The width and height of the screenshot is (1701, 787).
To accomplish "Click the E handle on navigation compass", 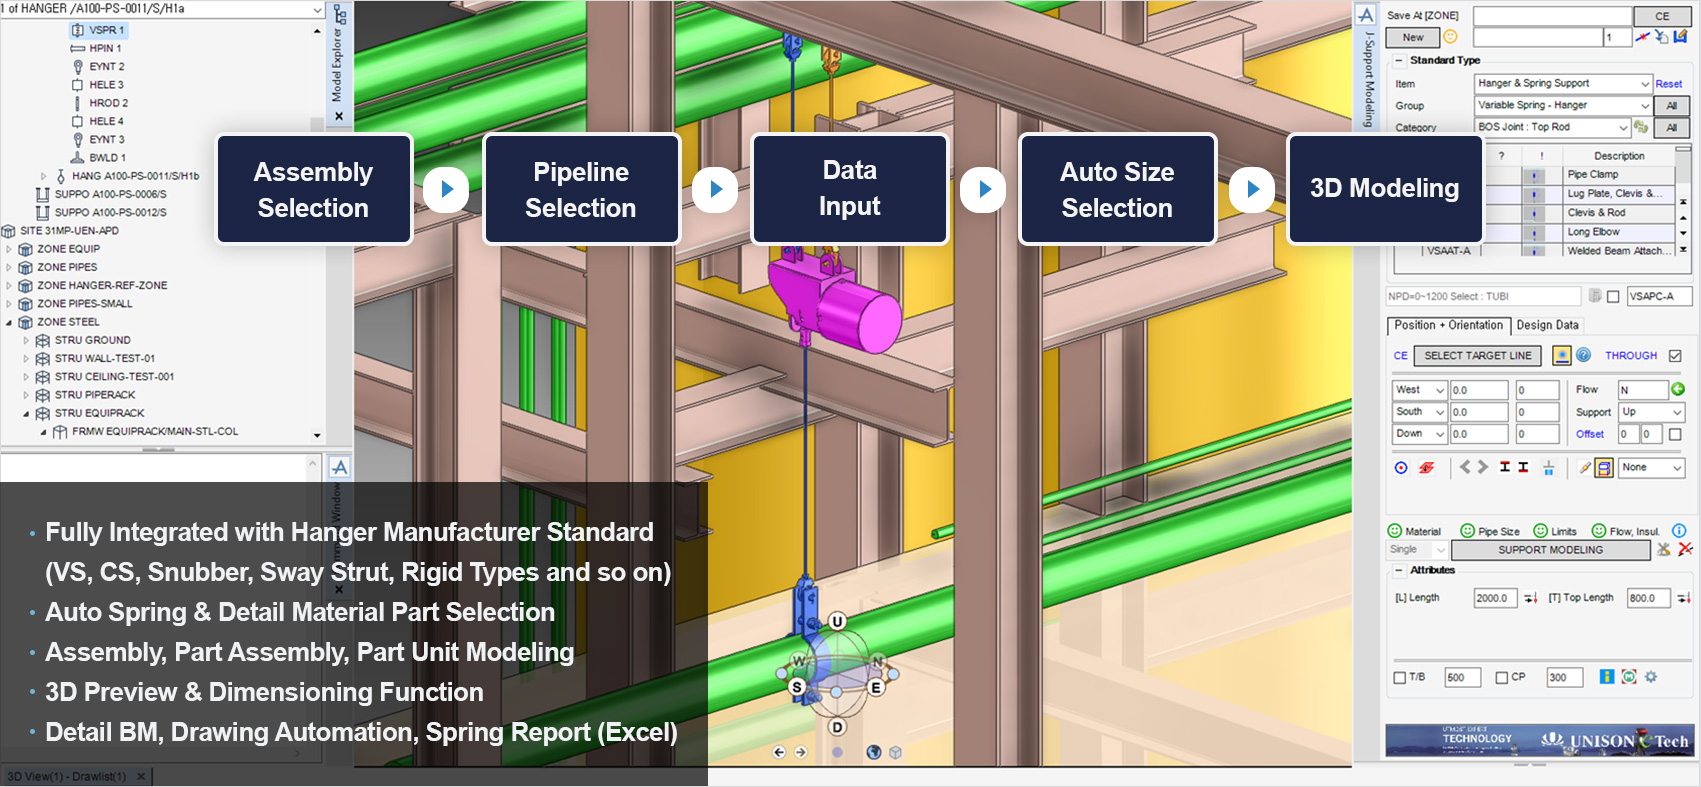I will click(876, 687).
